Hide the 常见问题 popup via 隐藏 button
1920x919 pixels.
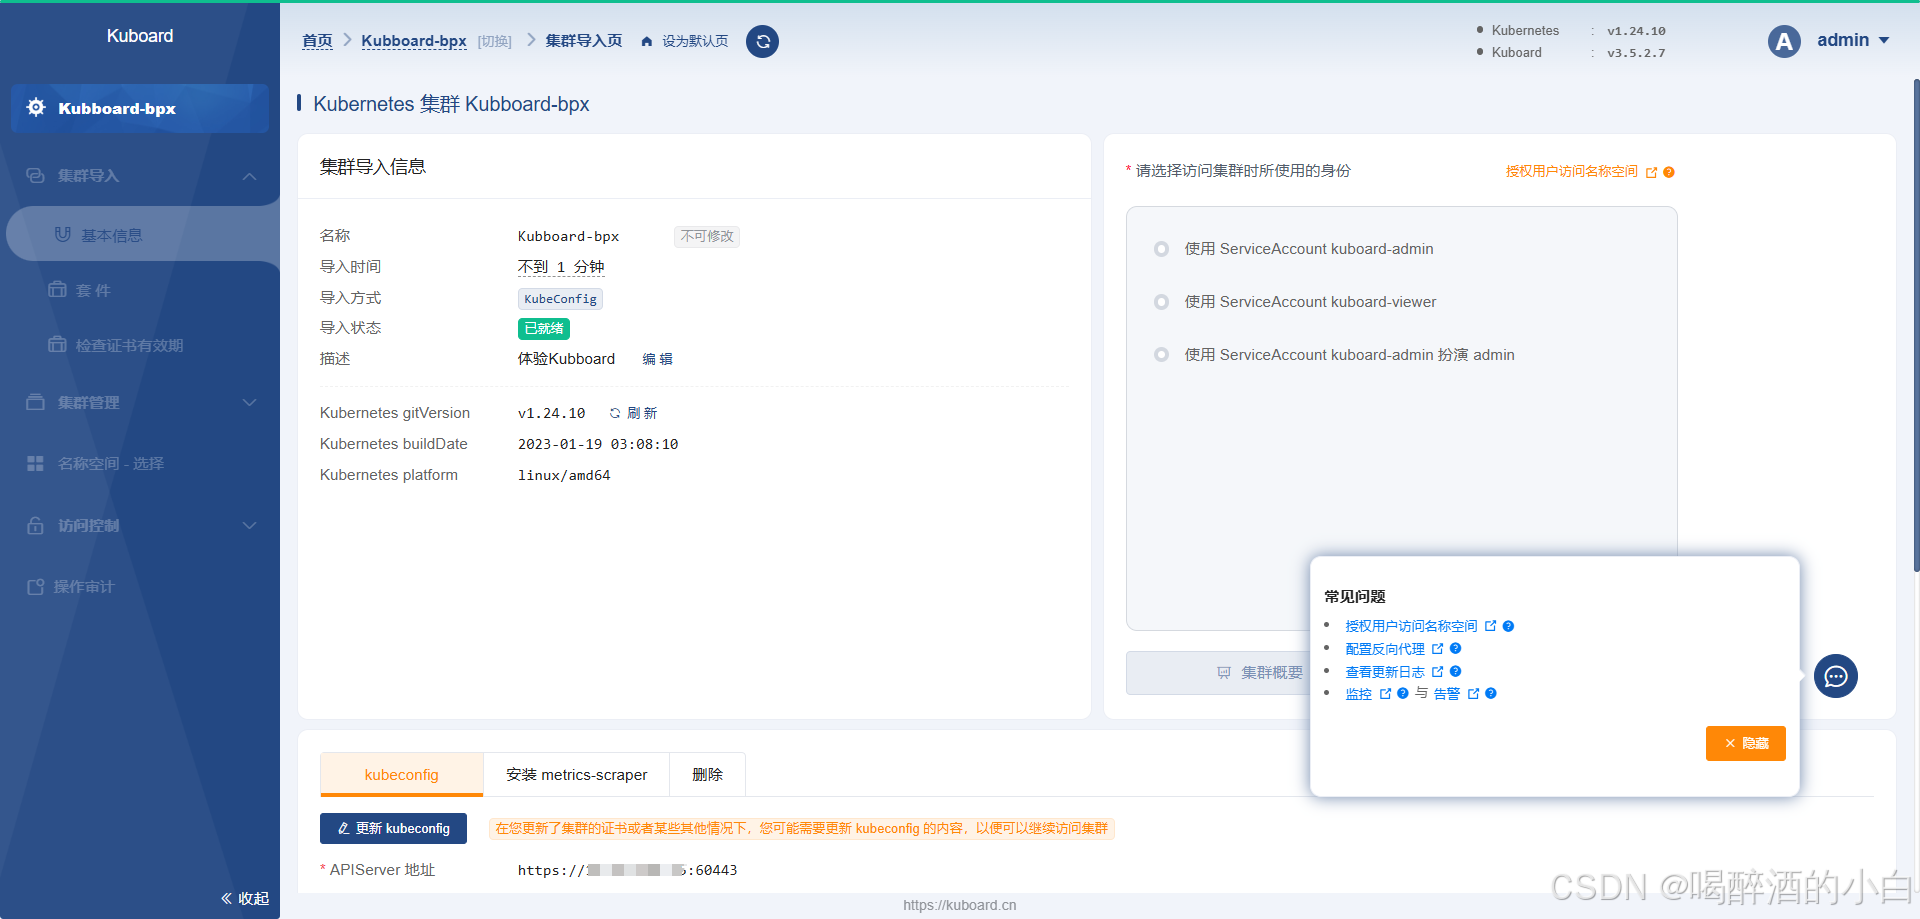click(1745, 743)
